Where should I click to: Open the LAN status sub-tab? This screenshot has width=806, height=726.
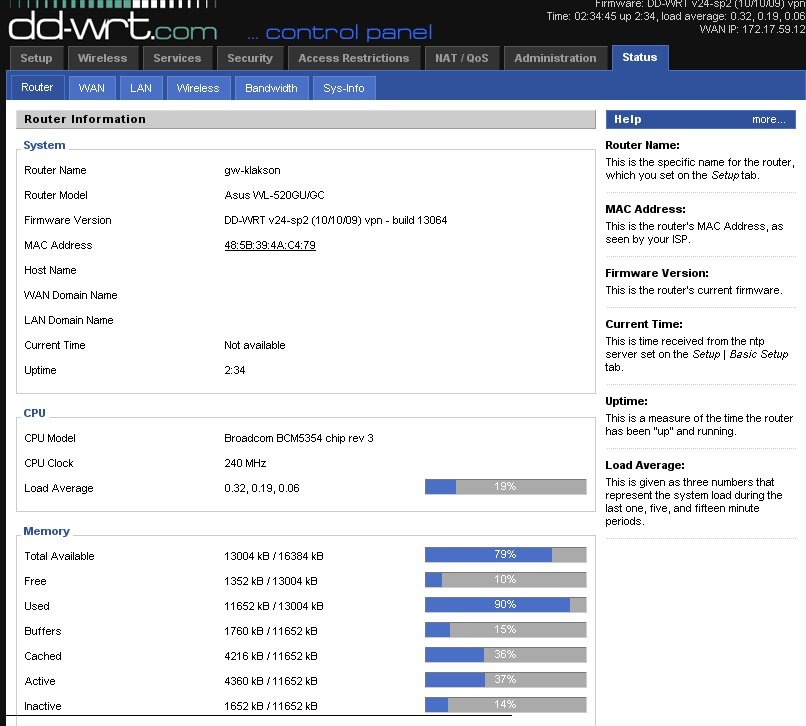(141, 88)
